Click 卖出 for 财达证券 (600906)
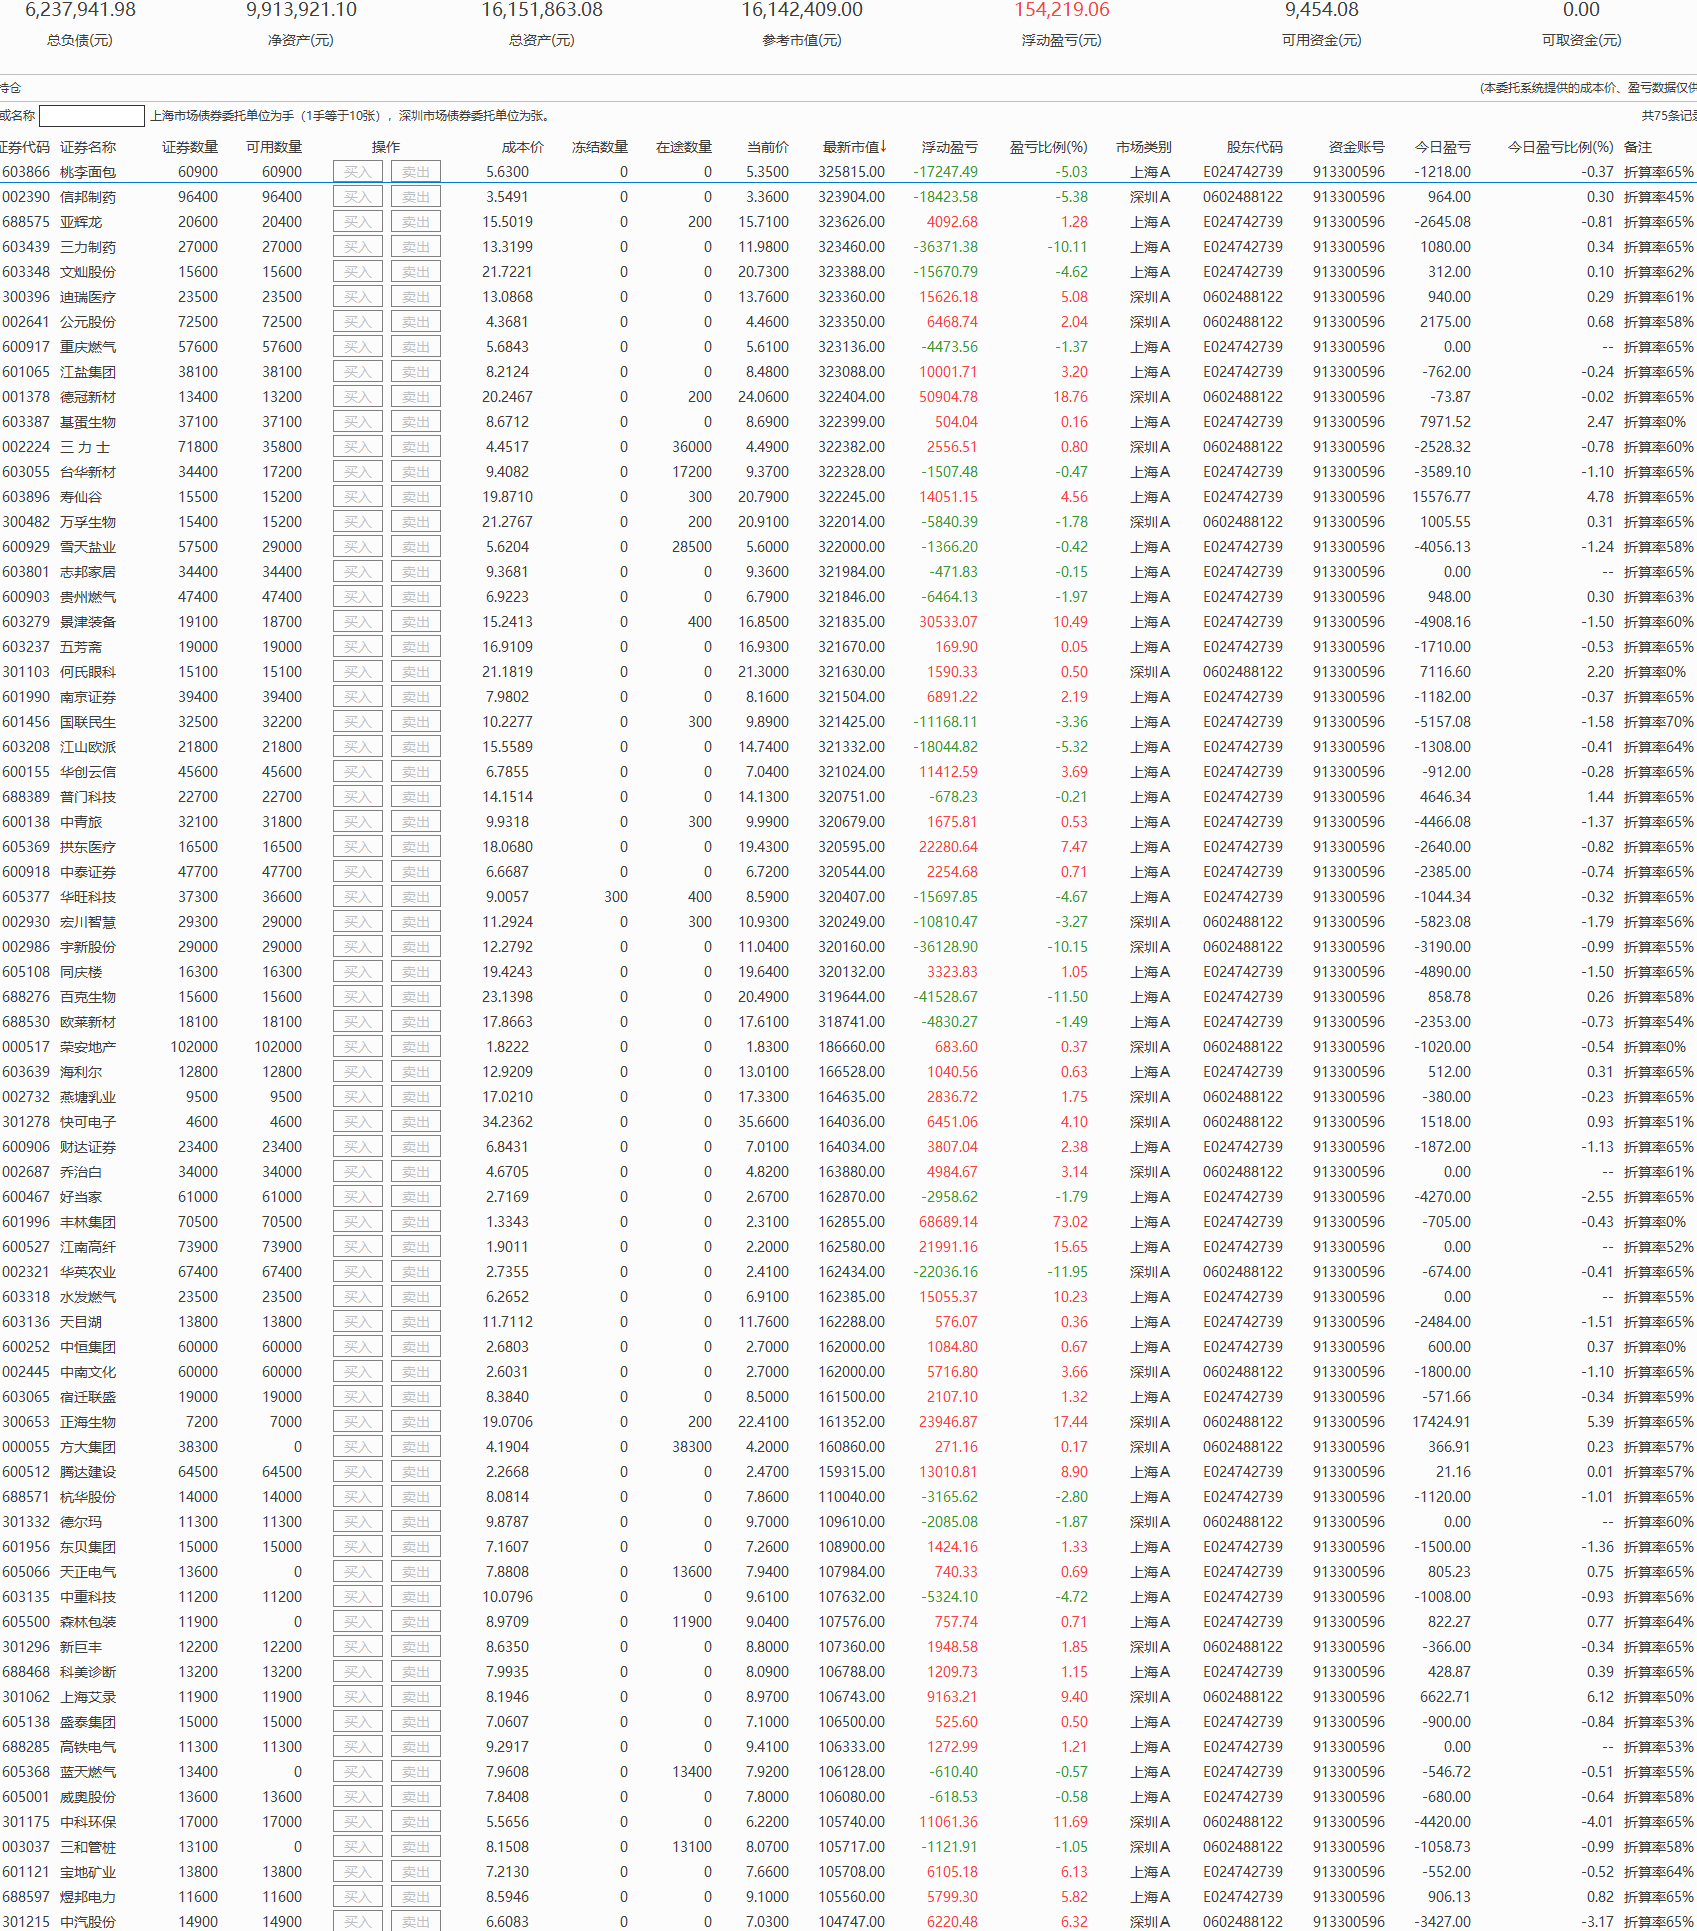Image resolution: width=1697 pixels, height=1931 pixels. tap(415, 1147)
